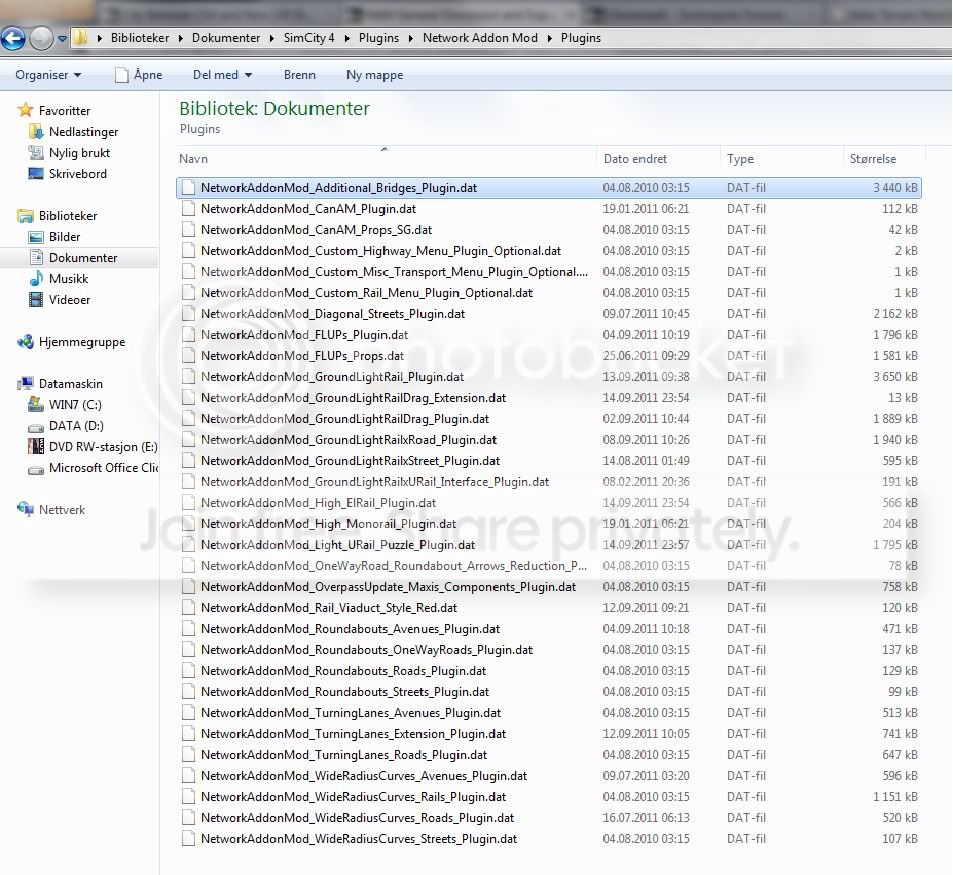
Task: Select NetworkAddonMod_High_Monorail_Plugin.dat file
Action: tap(549, 524)
